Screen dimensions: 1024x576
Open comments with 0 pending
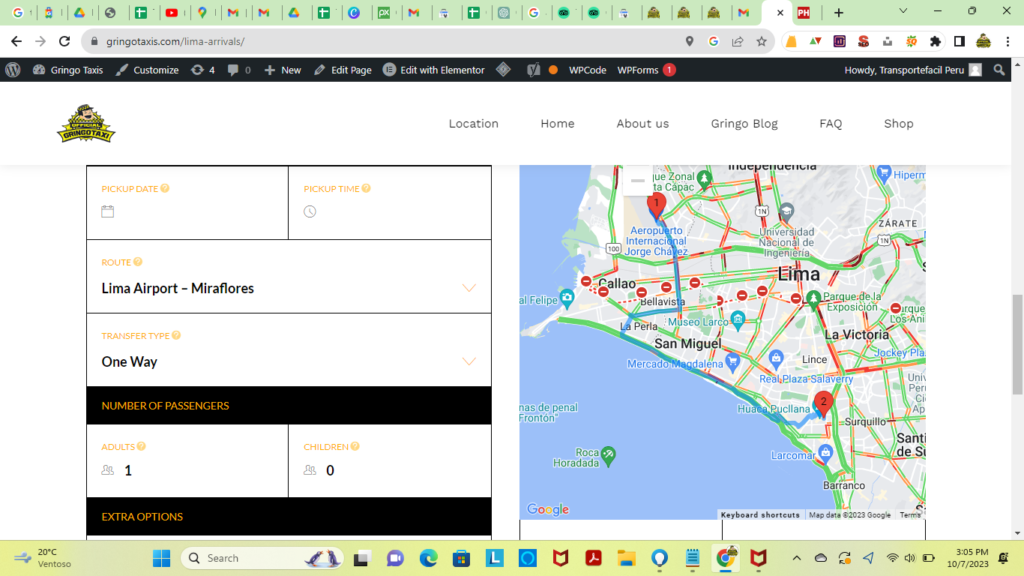238,70
